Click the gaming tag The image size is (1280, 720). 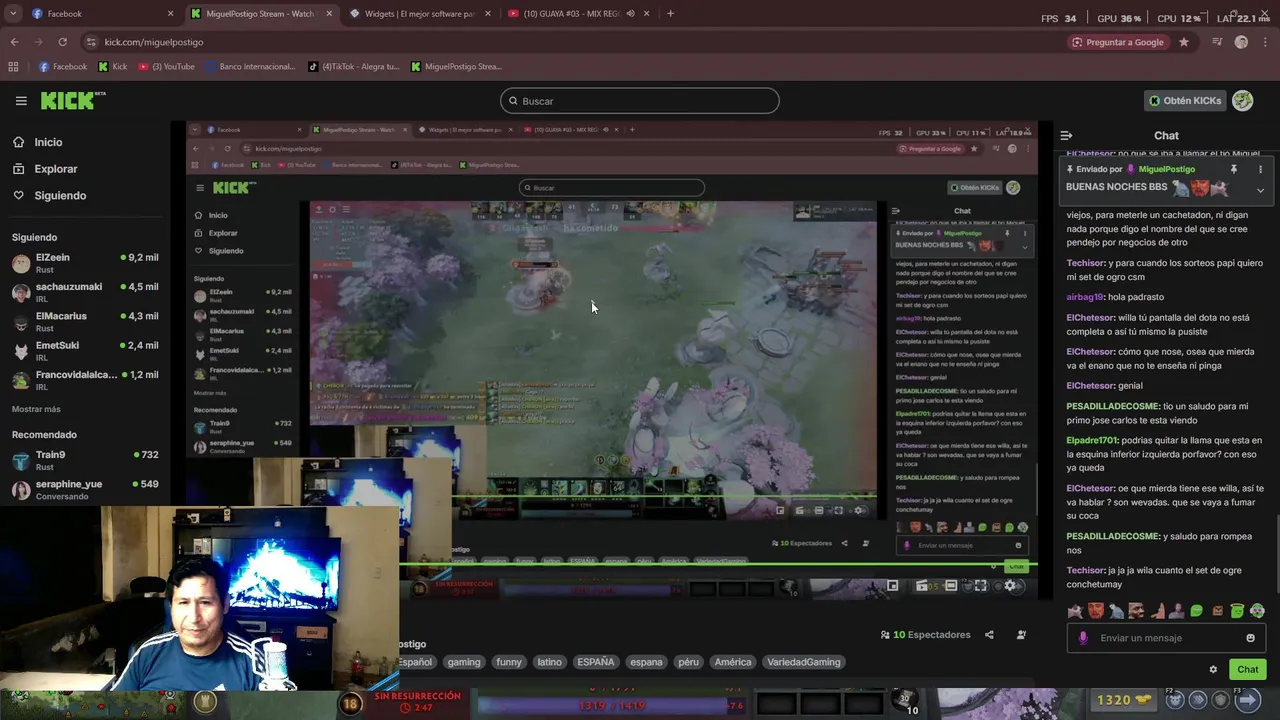point(464,662)
